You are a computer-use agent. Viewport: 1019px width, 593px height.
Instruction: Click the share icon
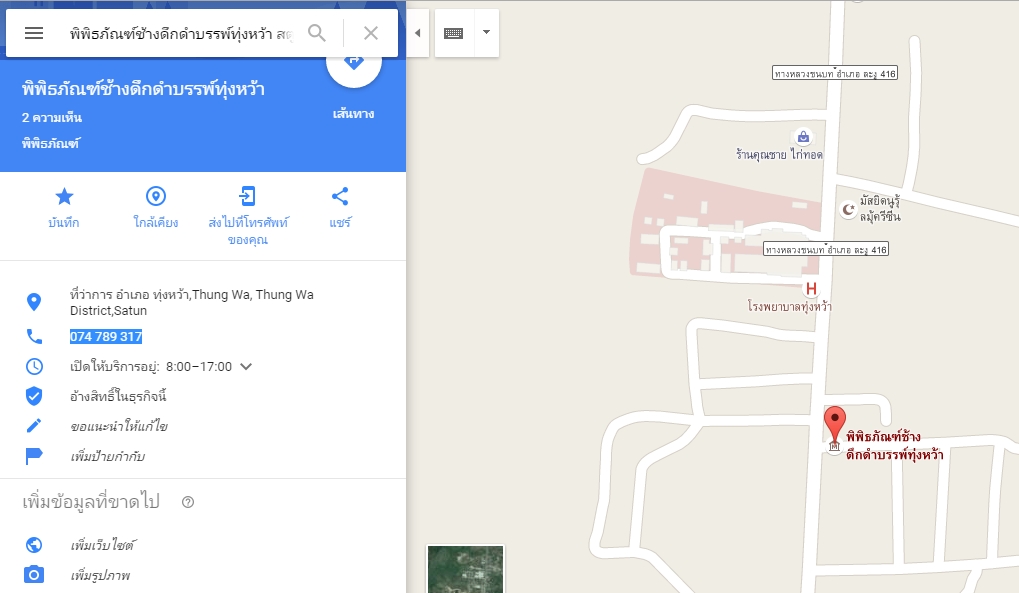coord(340,196)
